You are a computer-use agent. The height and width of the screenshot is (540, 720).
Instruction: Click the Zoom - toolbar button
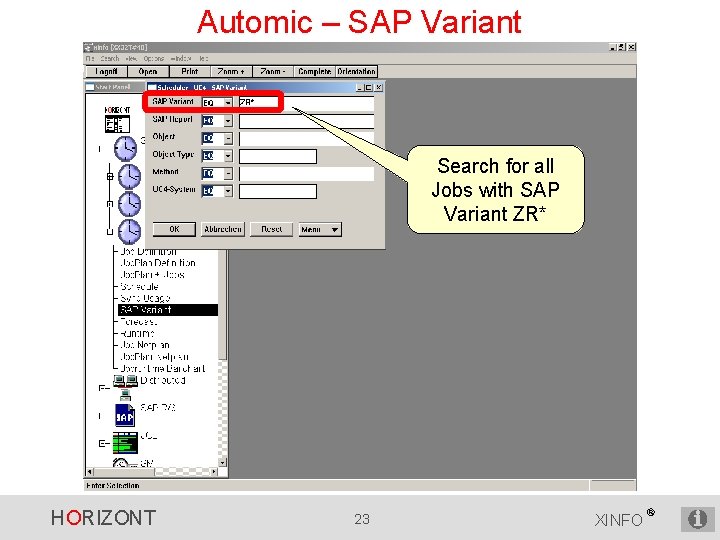[x=273, y=72]
